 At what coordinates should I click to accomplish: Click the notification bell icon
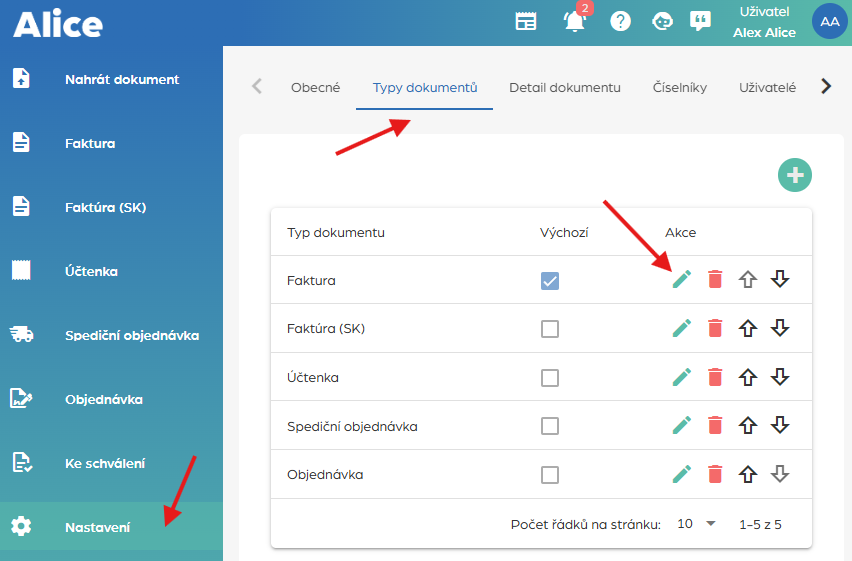pyautogui.click(x=575, y=21)
